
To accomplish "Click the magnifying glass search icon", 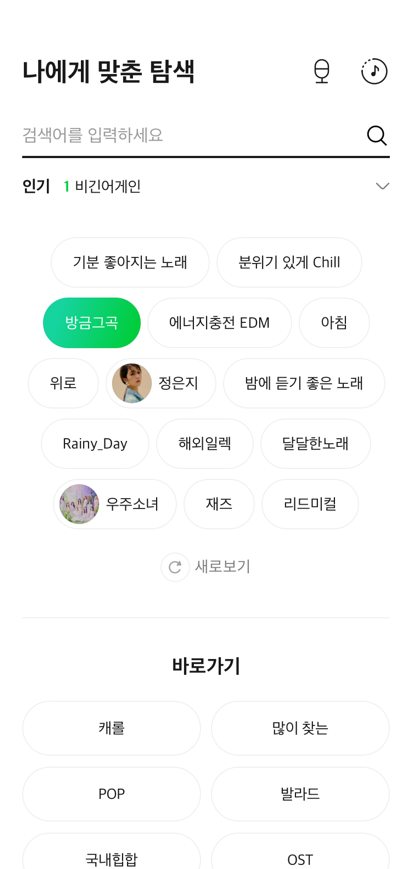I will (x=377, y=135).
